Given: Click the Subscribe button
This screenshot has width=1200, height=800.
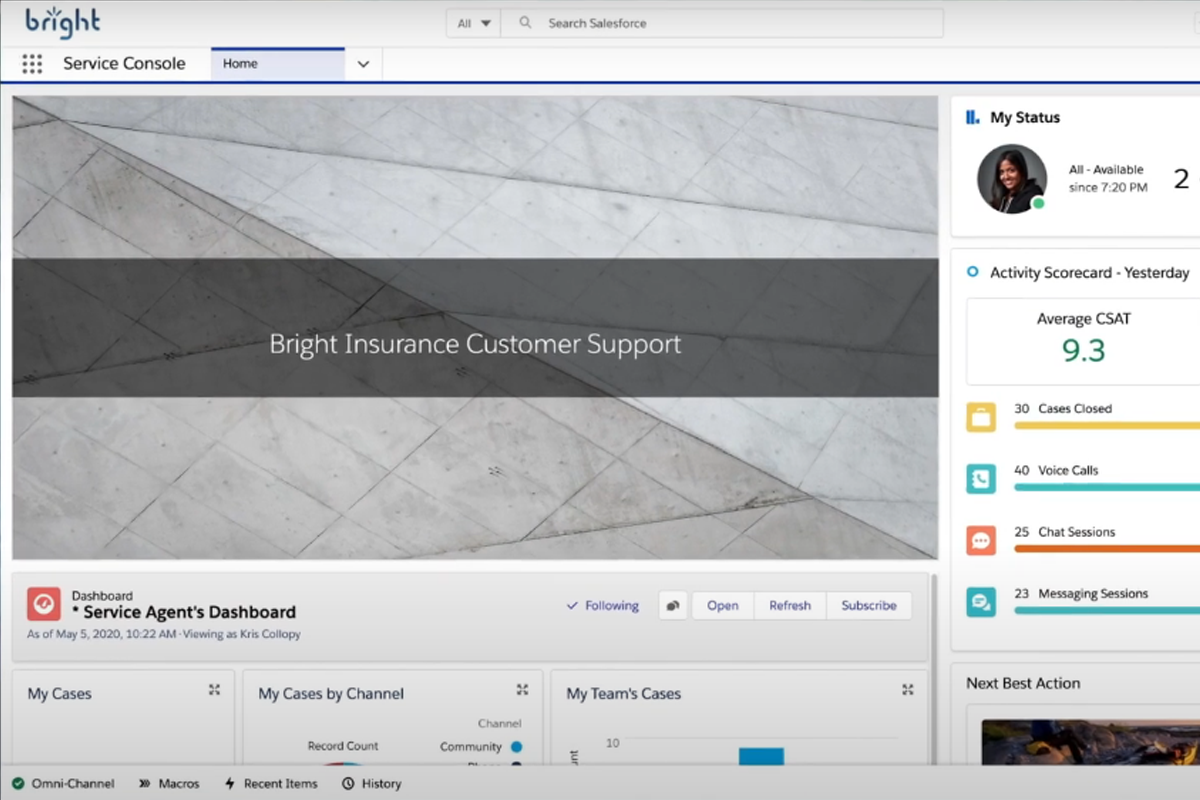Looking at the screenshot, I should pyautogui.click(x=868, y=605).
